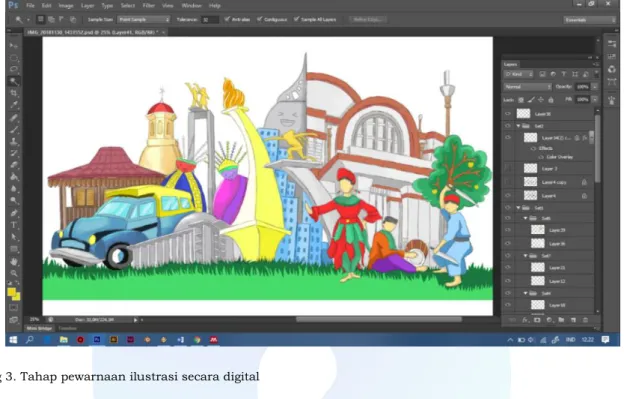
Task: Select the Eyedropper tool
Action: point(14,105)
